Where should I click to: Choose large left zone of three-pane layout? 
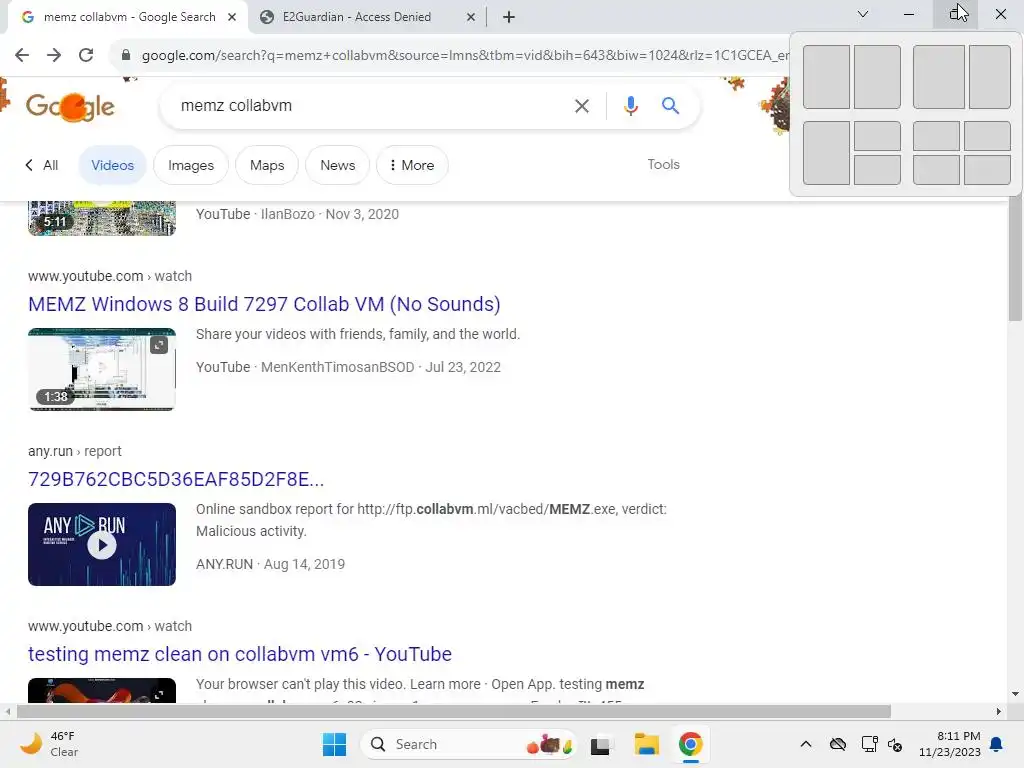coord(826,153)
